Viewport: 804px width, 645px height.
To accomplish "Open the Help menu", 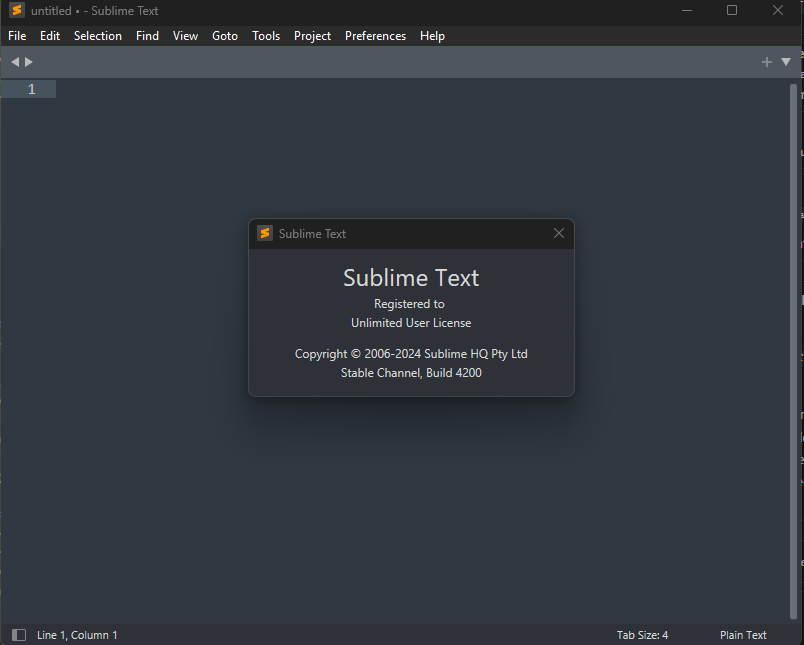I will pyautogui.click(x=432, y=36).
